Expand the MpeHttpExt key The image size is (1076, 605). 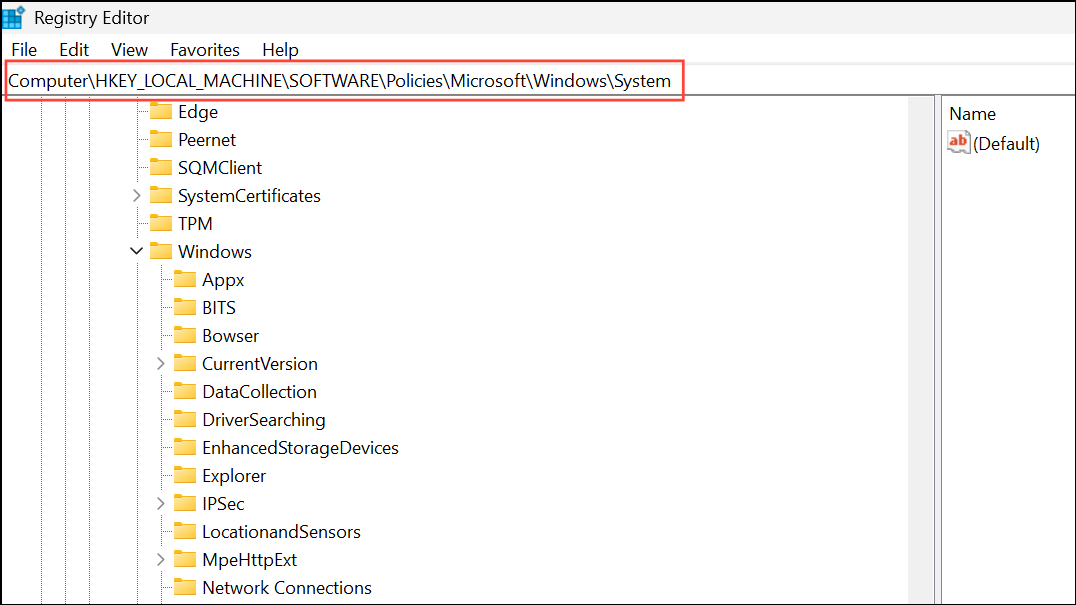tap(161, 559)
